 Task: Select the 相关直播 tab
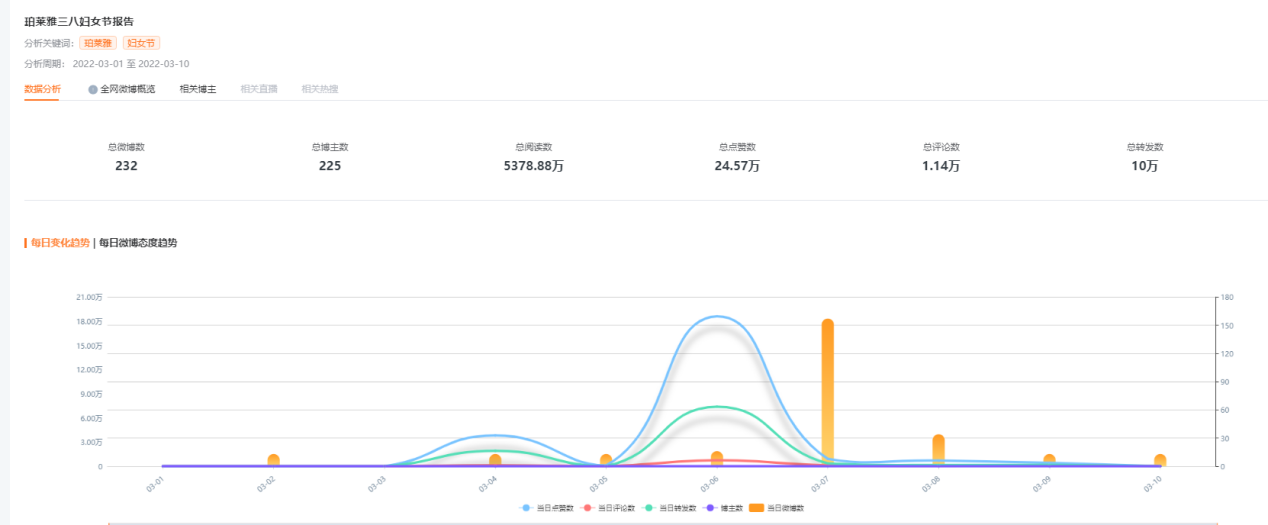click(x=259, y=89)
